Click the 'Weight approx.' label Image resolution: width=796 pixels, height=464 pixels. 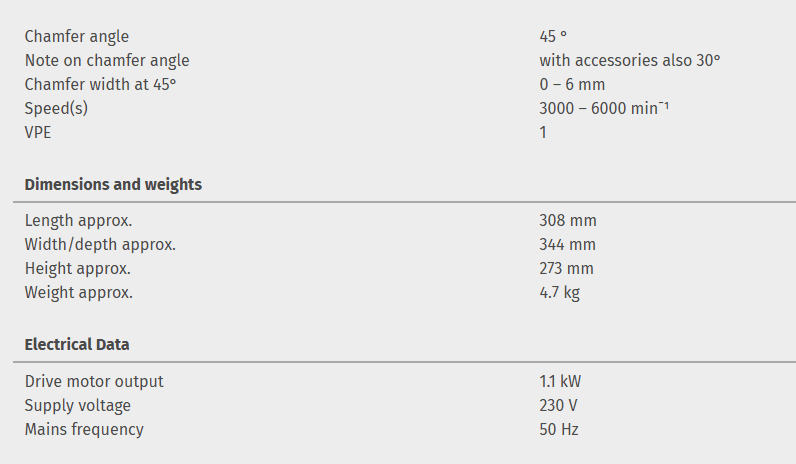(x=79, y=293)
